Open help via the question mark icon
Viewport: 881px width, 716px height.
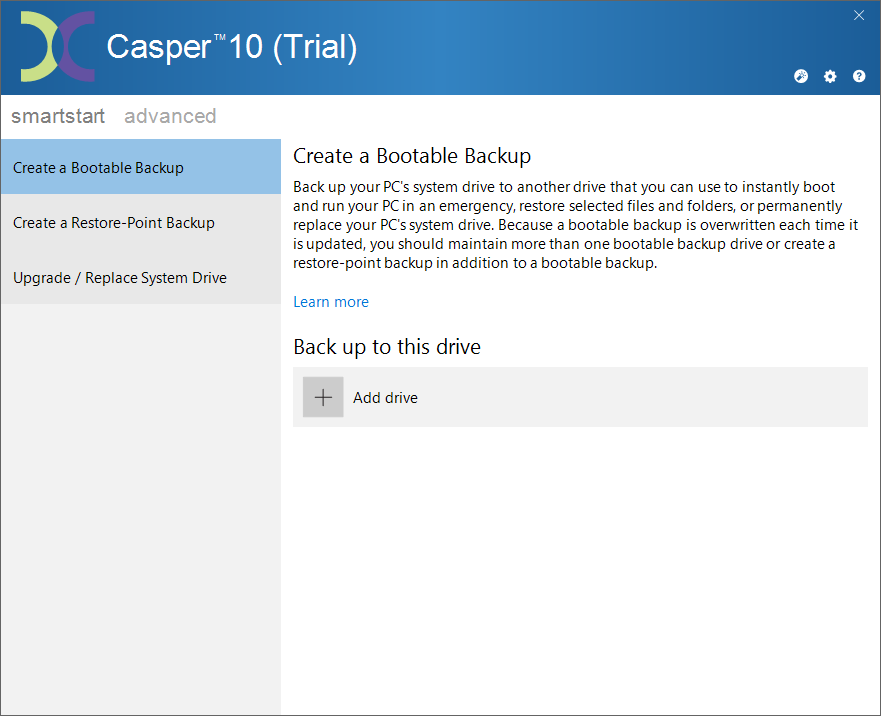[x=859, y=76]
